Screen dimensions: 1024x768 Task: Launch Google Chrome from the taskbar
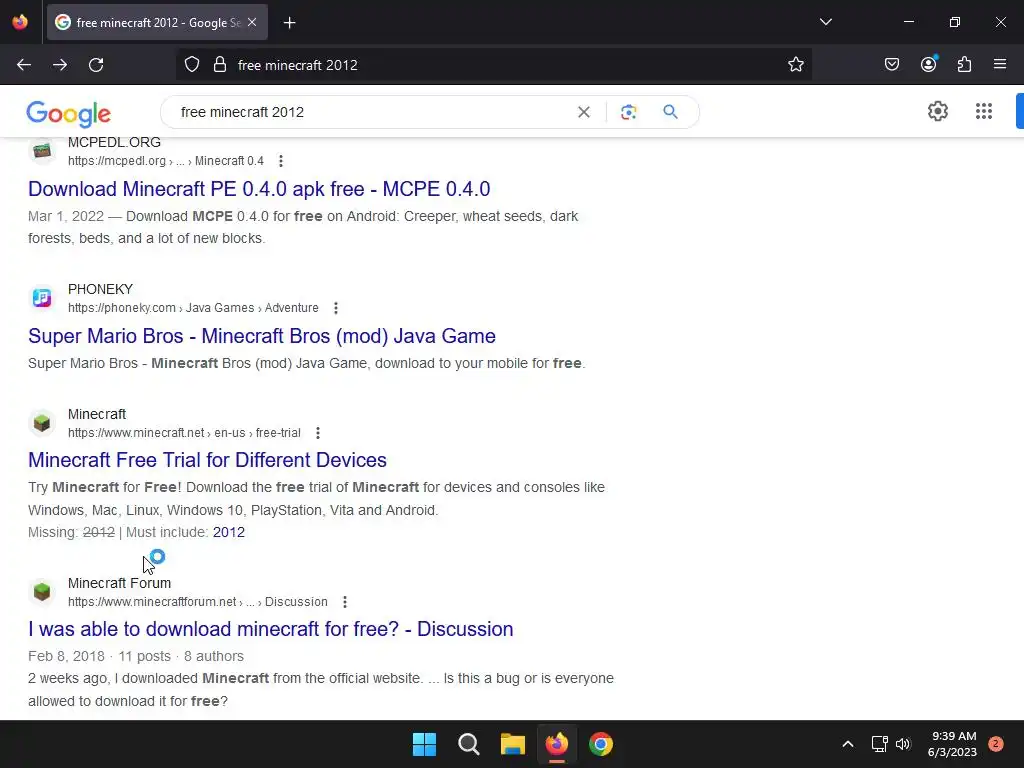[x=601, y=744]
